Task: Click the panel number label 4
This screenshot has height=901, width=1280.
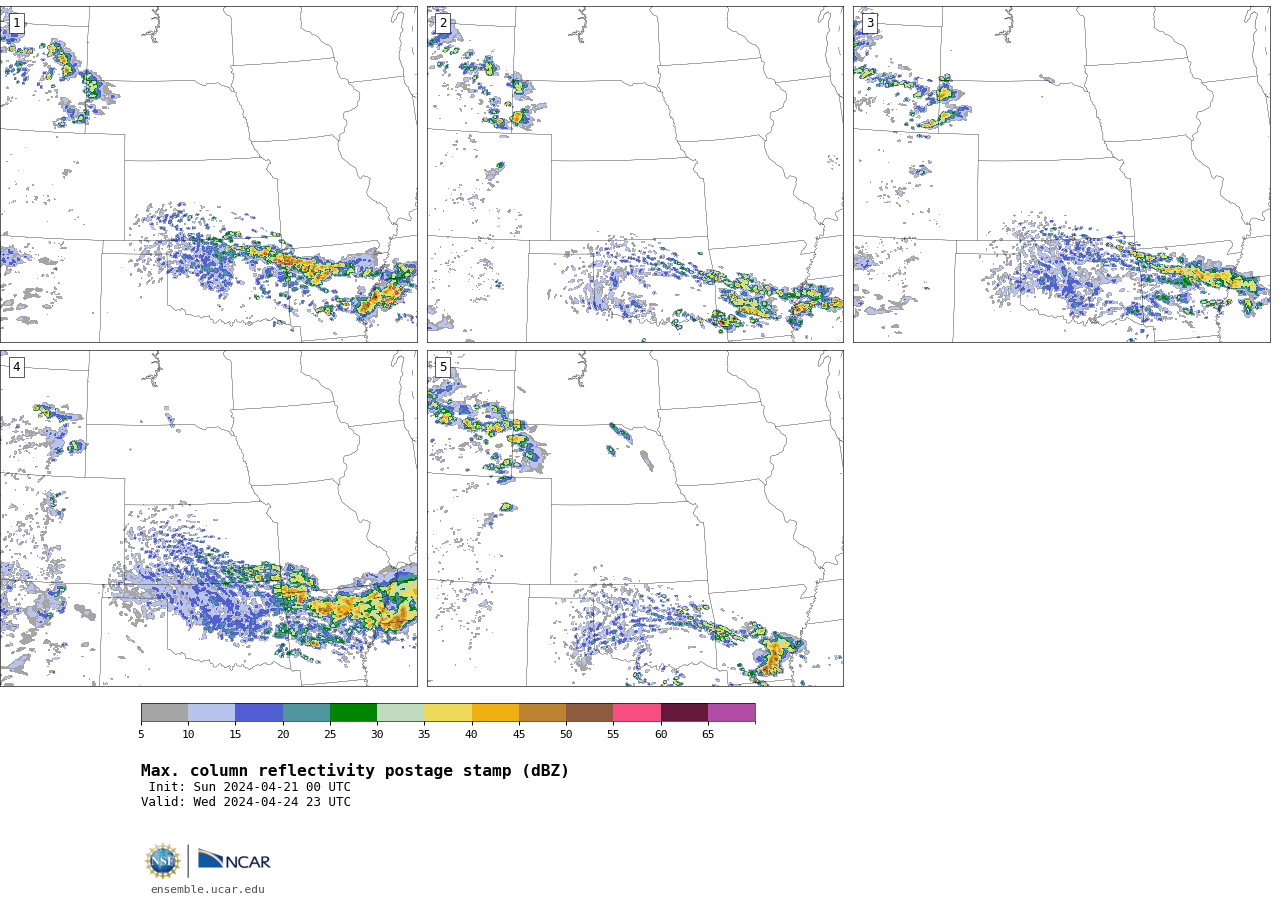Action: (16, 367)
